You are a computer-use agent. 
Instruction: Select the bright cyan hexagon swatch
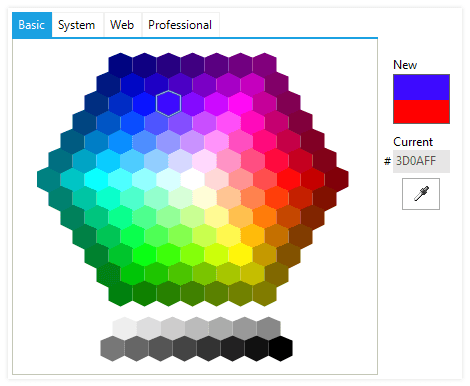pyautogui.click(x=96, y=179)
